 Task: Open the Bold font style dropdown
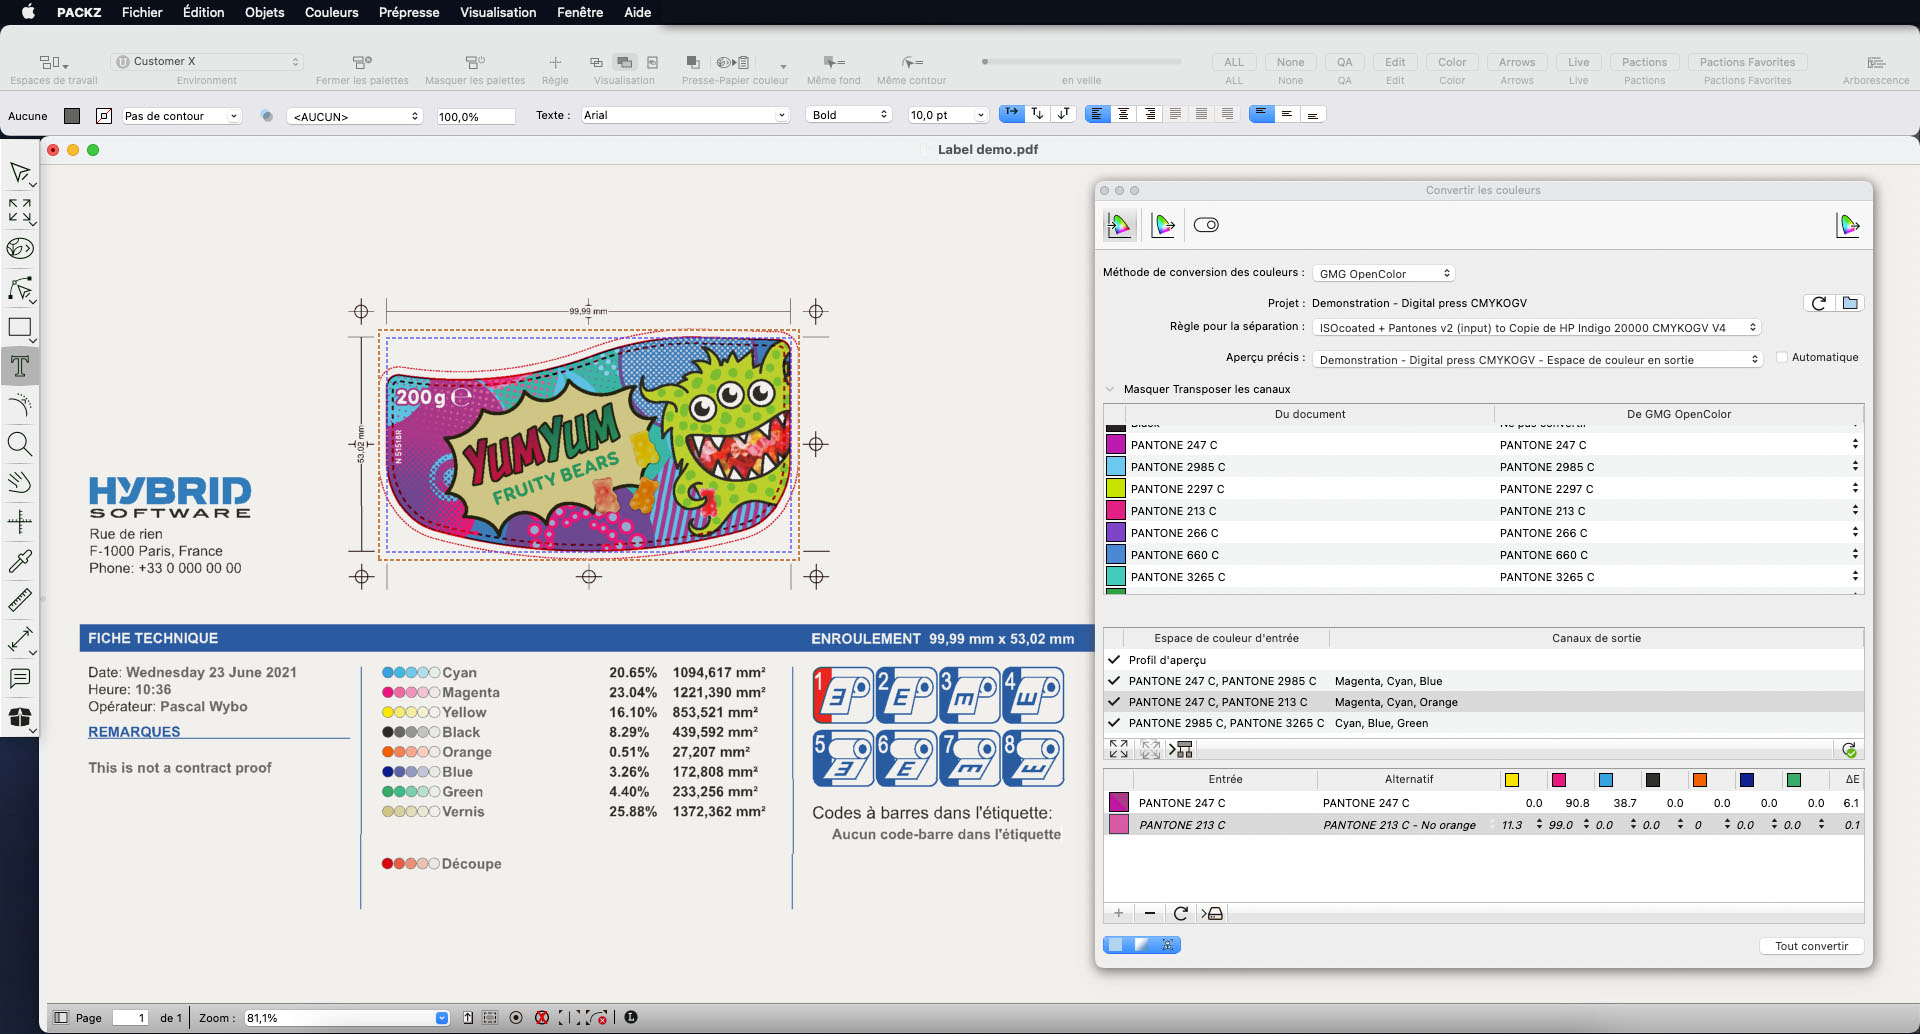coord(849,115)
